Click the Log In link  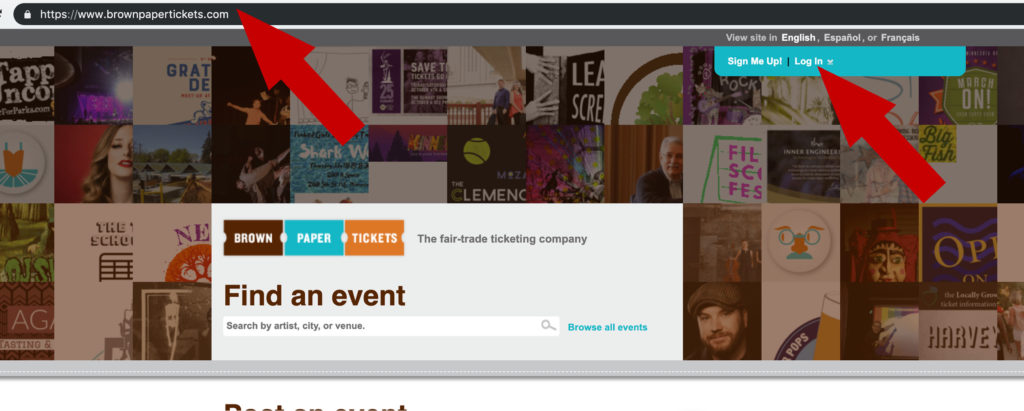[x=808, y=61]
